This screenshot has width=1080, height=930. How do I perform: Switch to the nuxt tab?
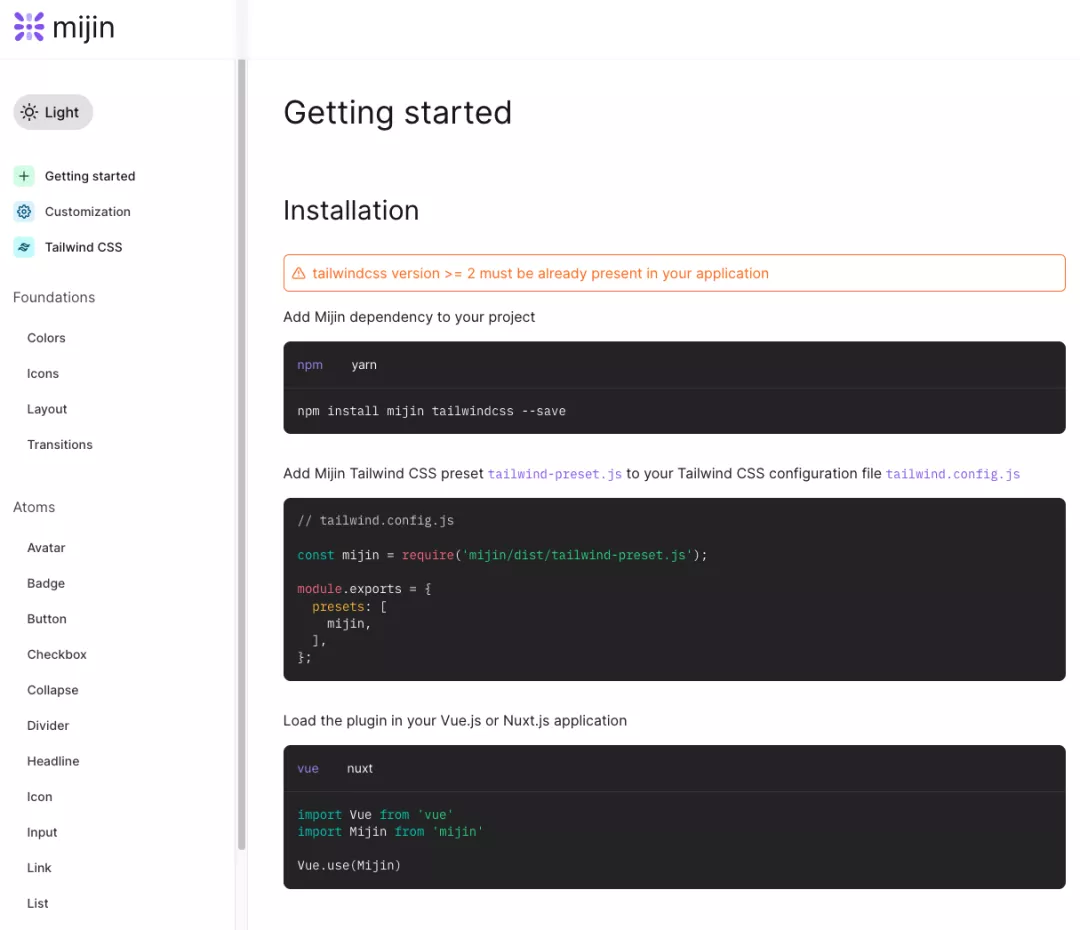point(360,769)
